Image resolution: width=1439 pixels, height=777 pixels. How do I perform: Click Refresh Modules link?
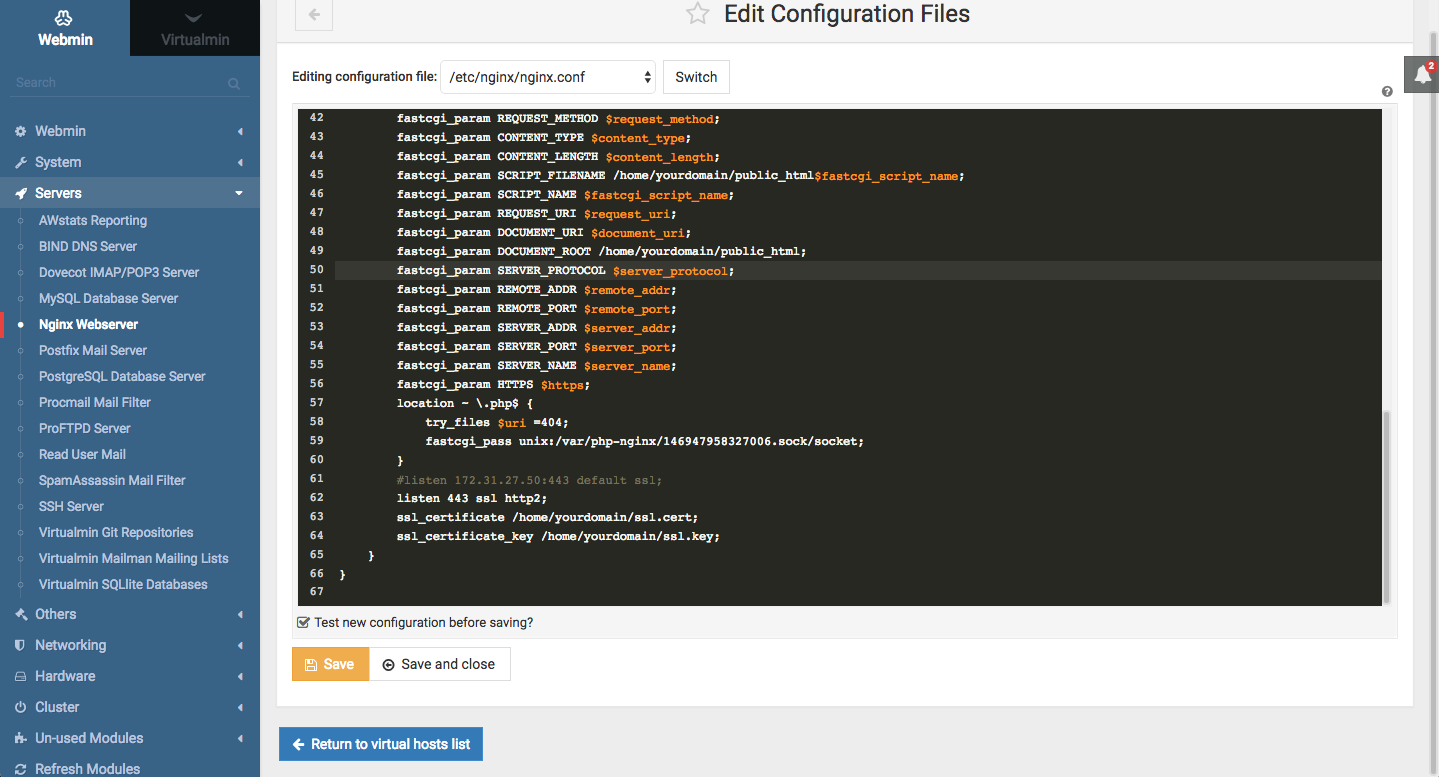pyautogui.click(x=87, y=769)
